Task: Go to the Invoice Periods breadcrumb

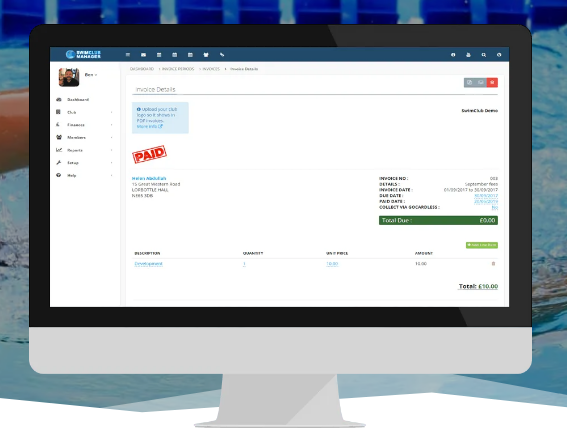Action: [x=178, y=69]
